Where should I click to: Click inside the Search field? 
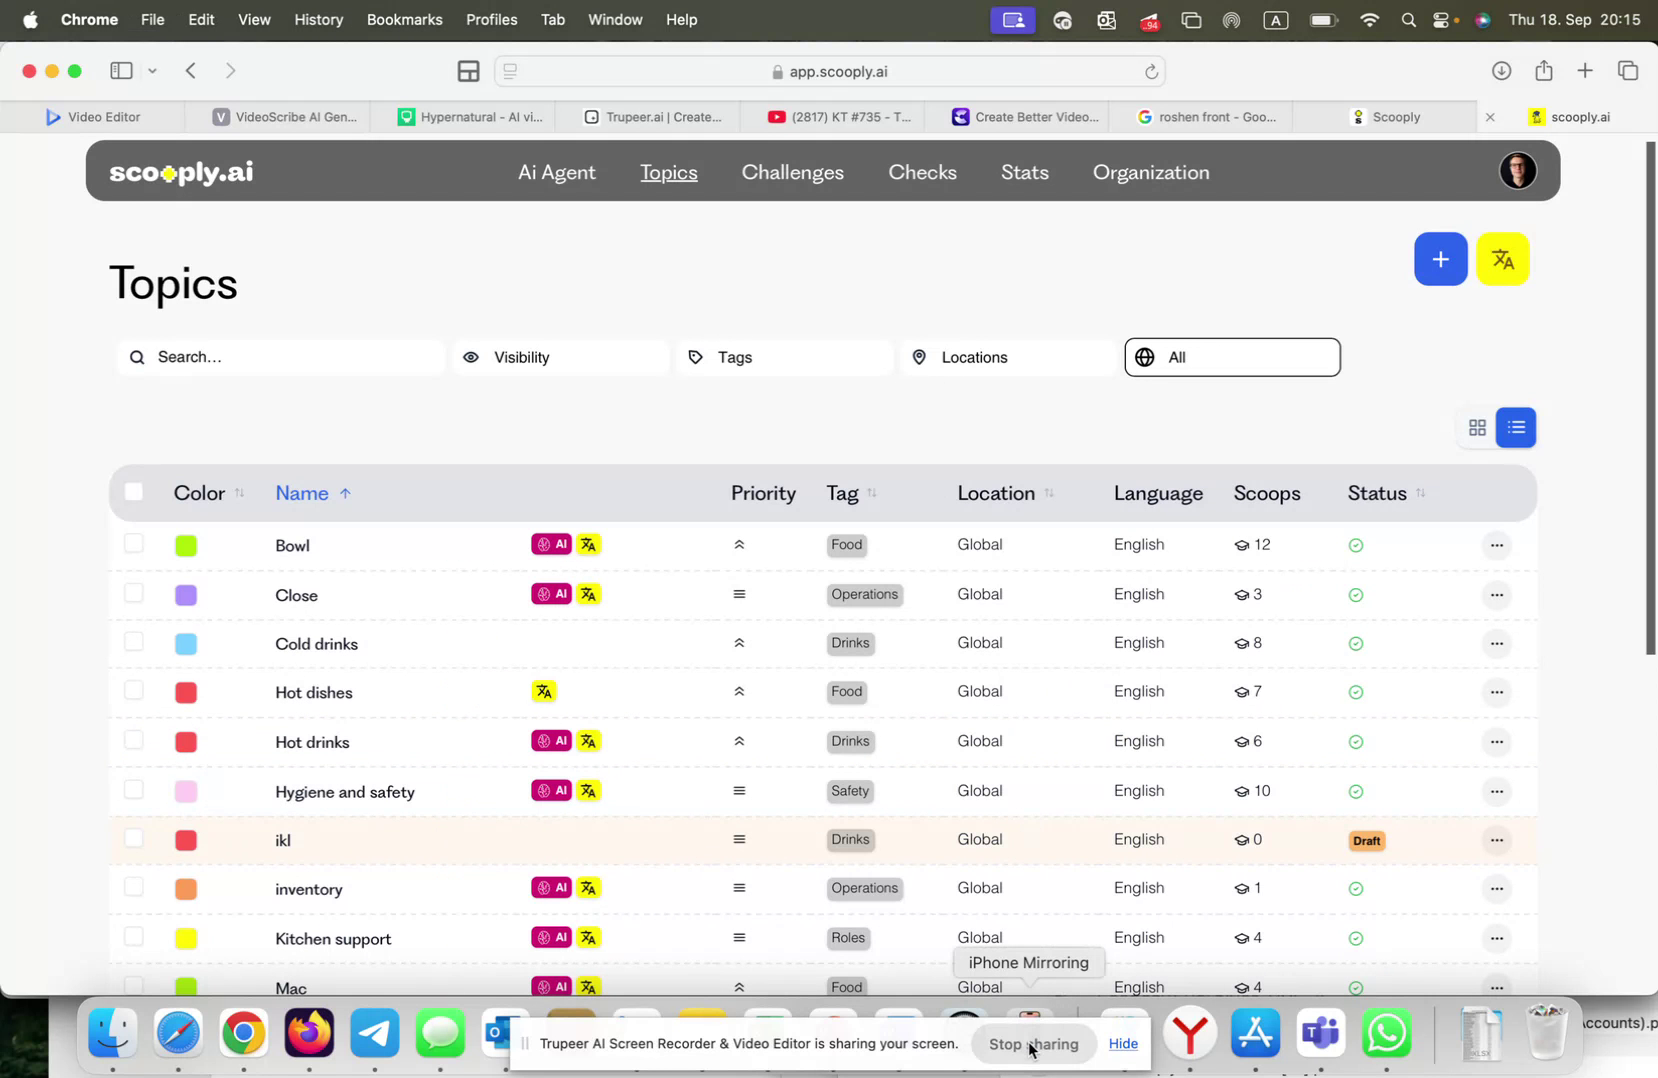[x=280, y=357]
